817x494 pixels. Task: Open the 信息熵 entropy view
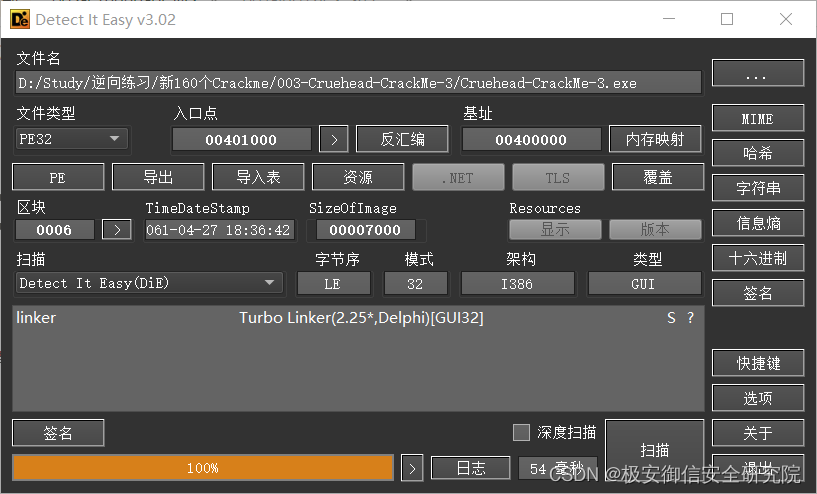point(758,223)
